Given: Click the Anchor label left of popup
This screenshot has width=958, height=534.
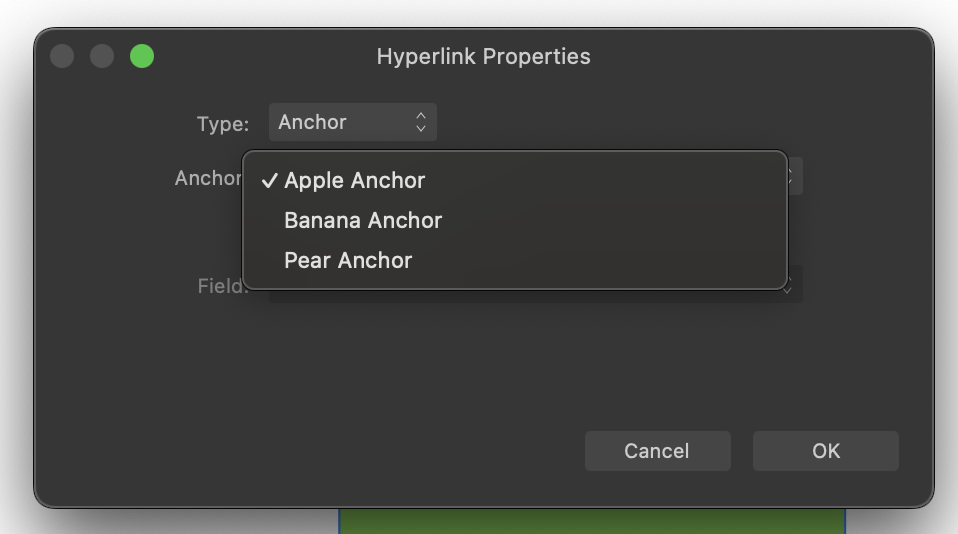Looking at the screenshot, I should coord(208,178).
